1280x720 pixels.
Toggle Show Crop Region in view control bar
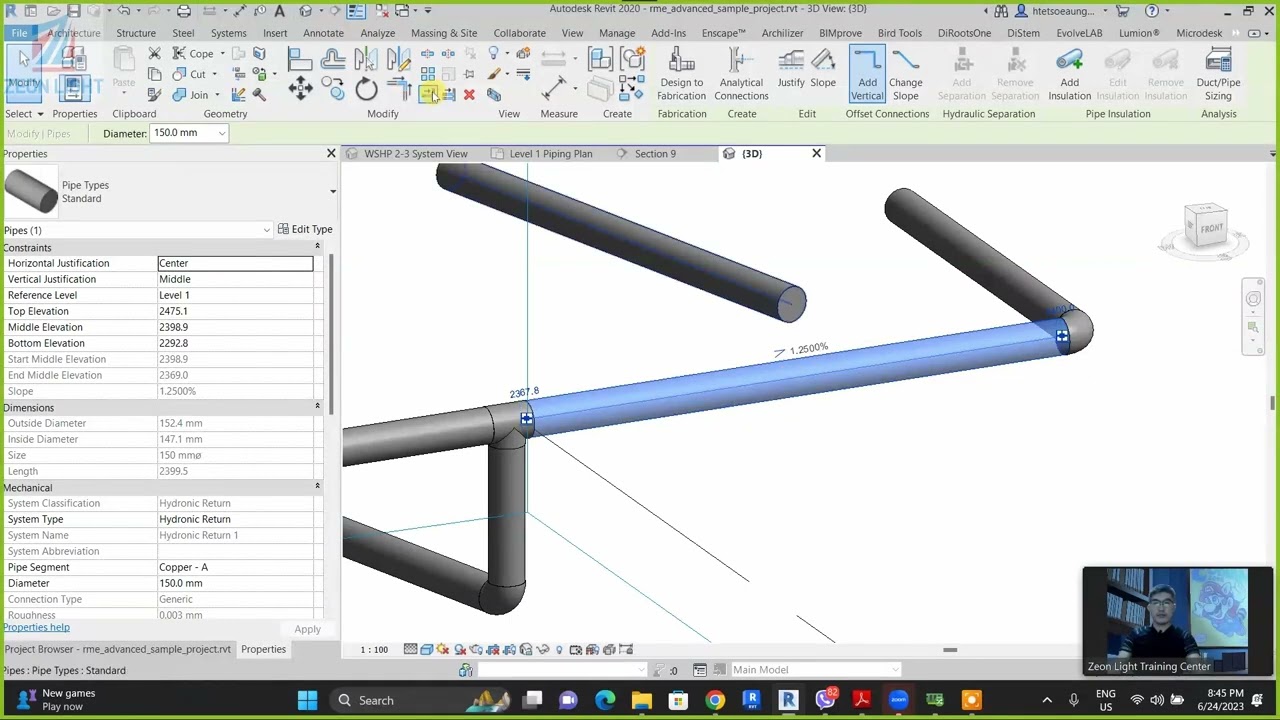[x=509, y=650]
